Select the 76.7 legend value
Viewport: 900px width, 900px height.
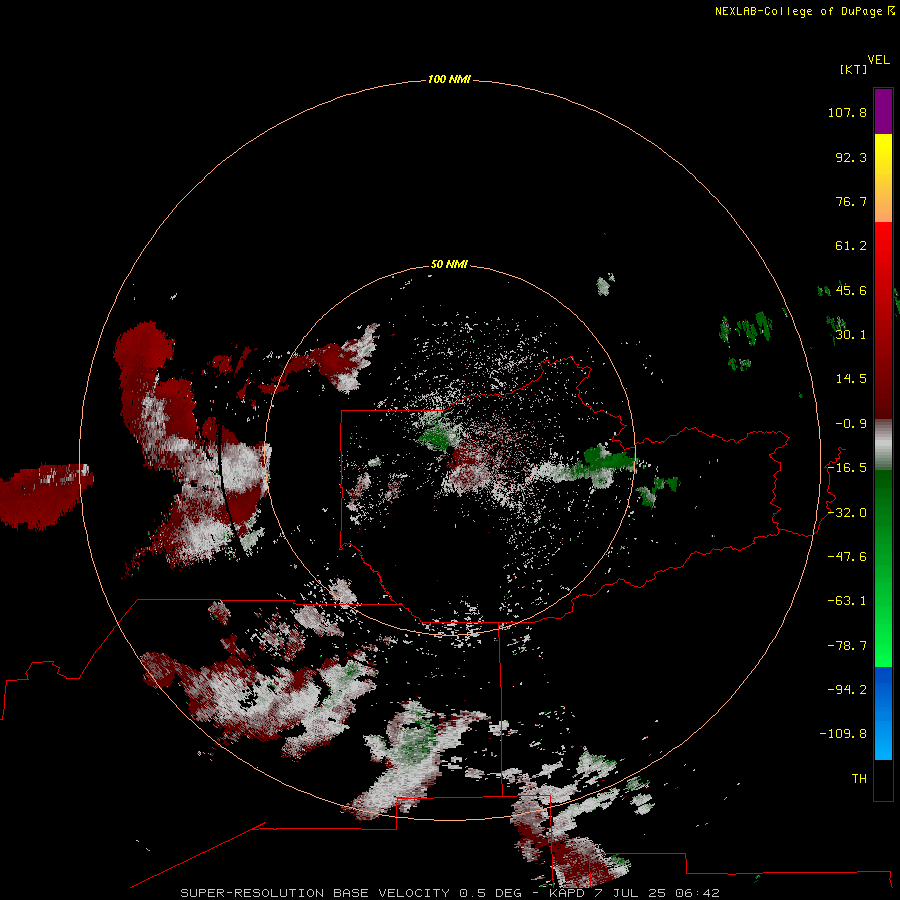coord(851,201)
